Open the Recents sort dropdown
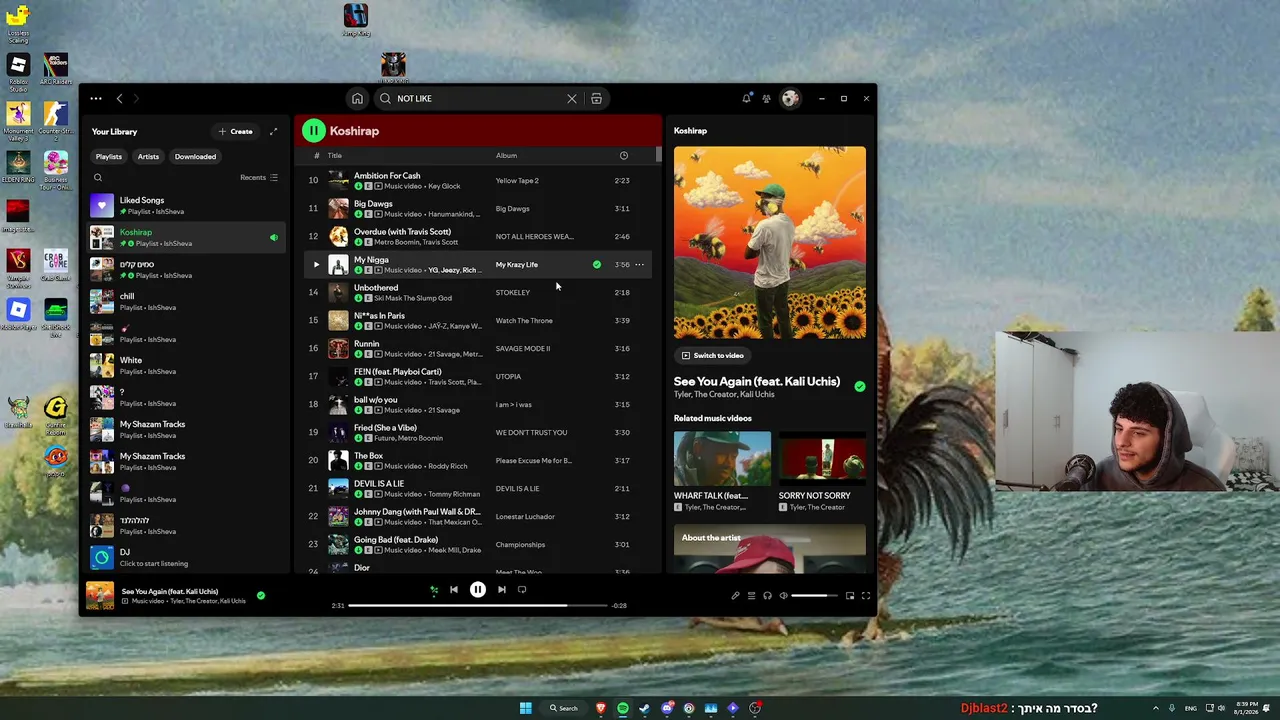The image size is (1280, 720). pyautogui.click(x=259, y=178)
